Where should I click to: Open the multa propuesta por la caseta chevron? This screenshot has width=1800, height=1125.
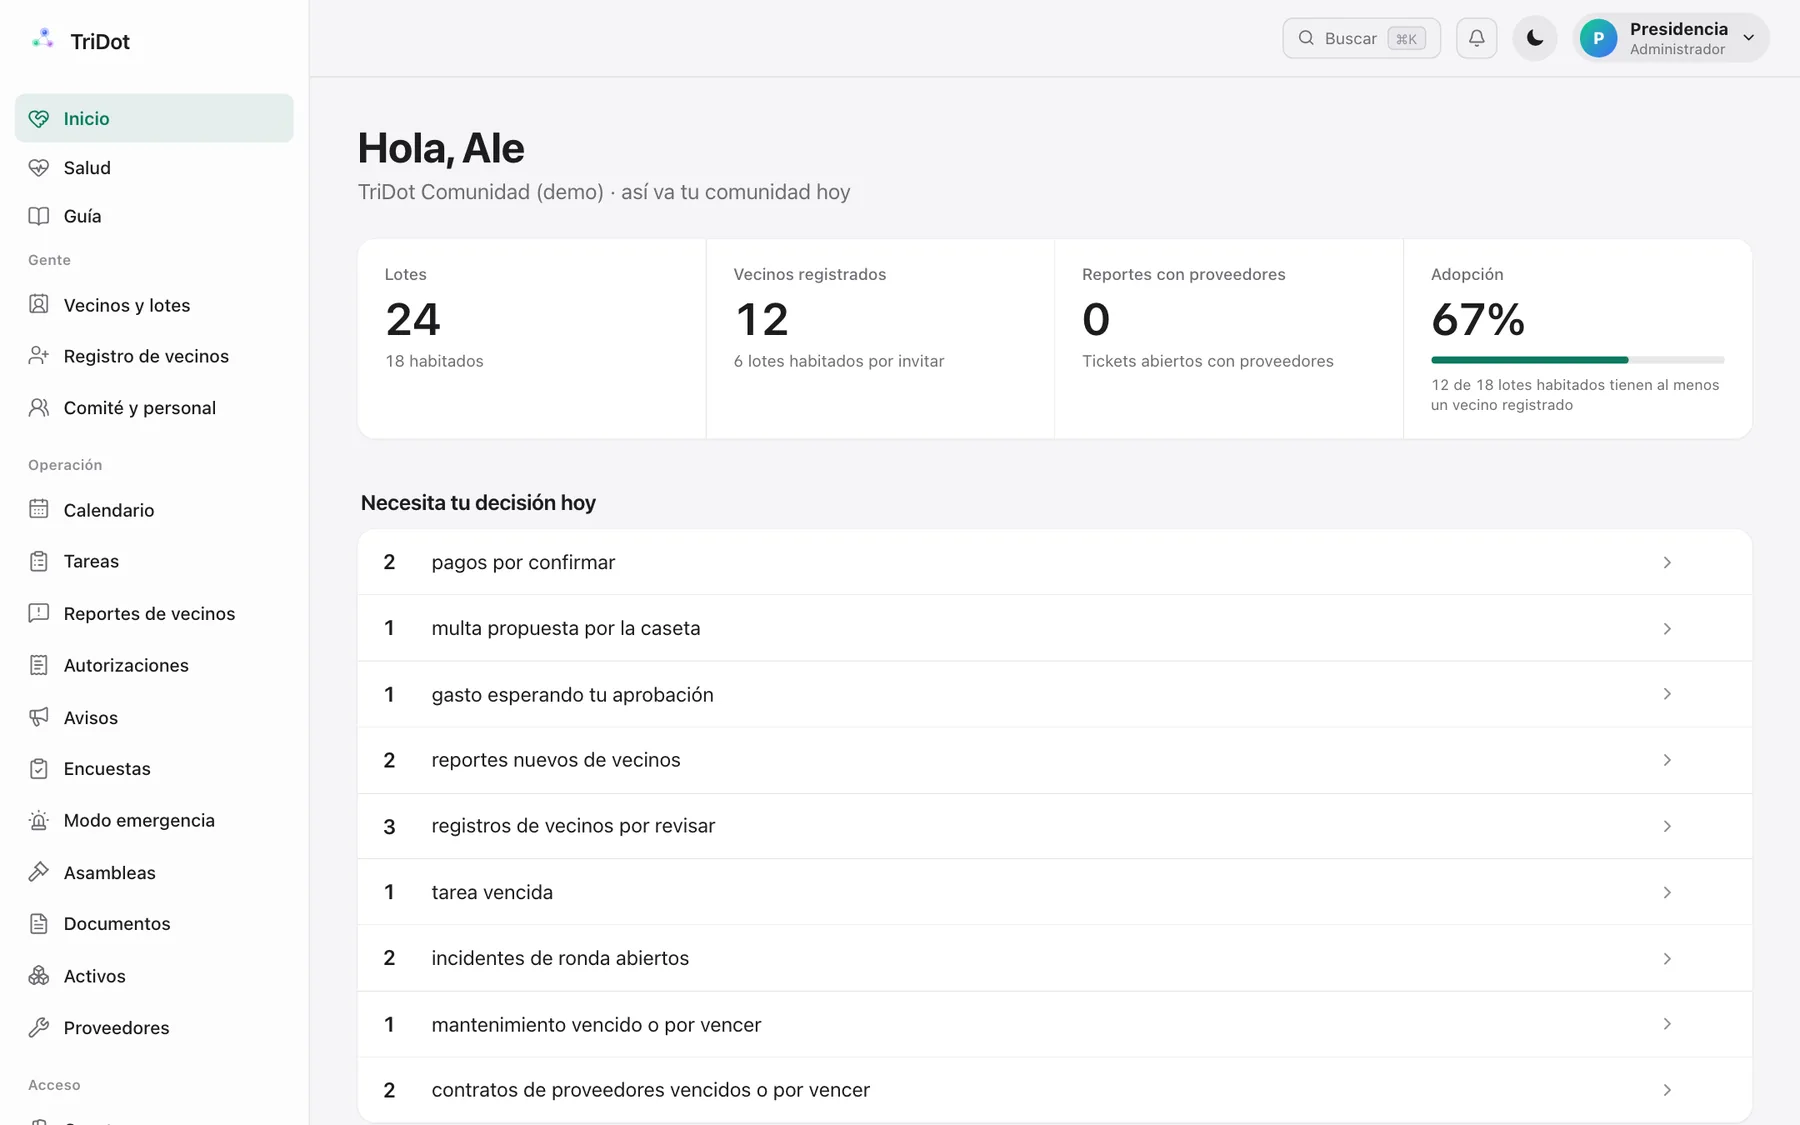pos(1667,628)
